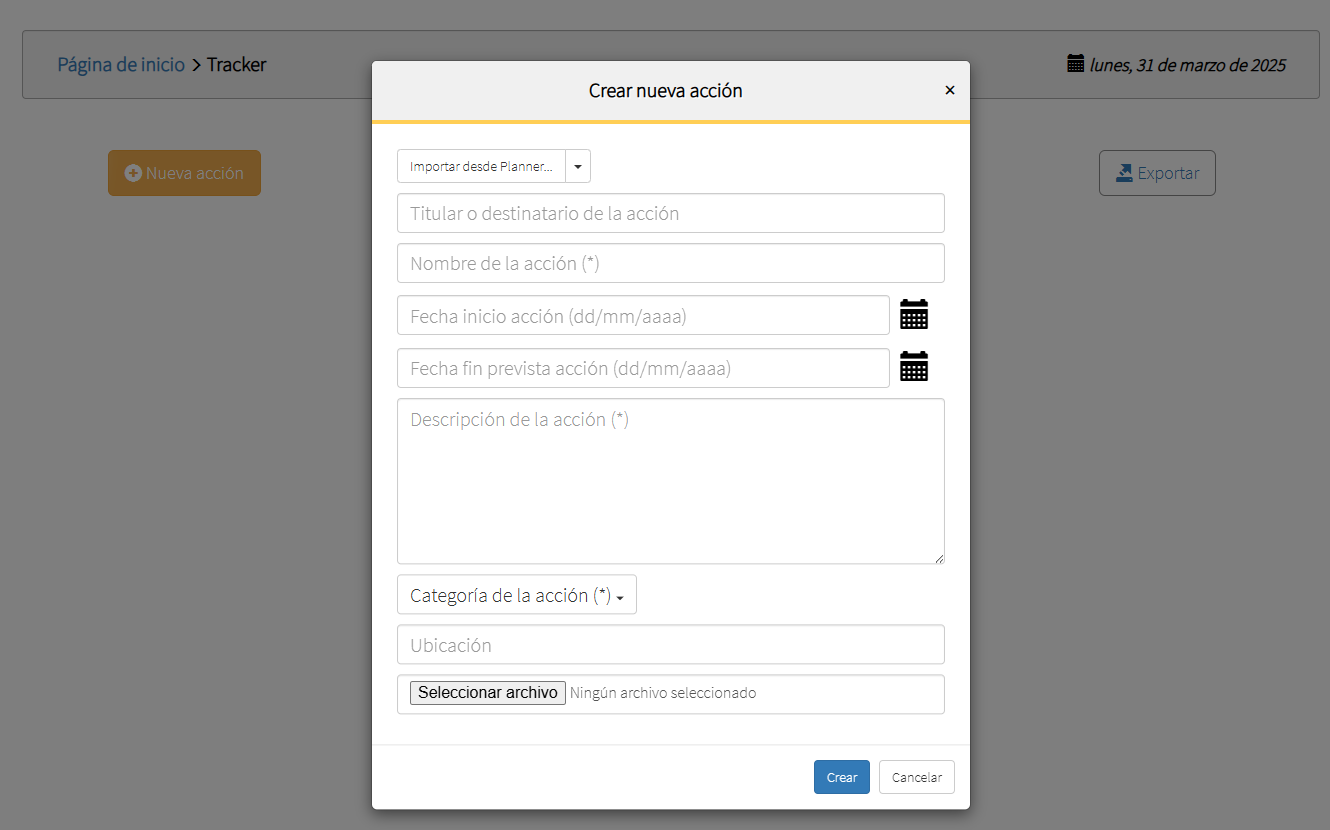This screenshot has height=830, width=1330.
Task: Click the calendar icon beside today's date
Action: tap(1076, 64)
